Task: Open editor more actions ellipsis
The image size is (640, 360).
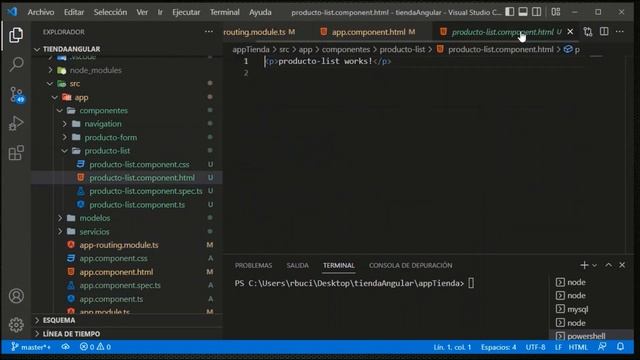Action: click(x=620, y=32)
